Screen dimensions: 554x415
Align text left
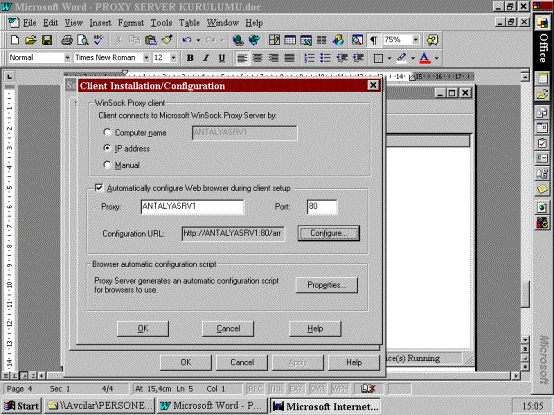242,58
